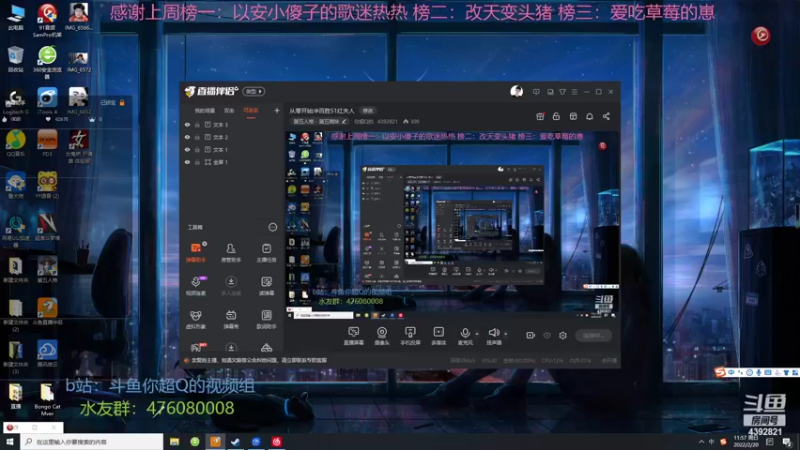The width and height of the screenshot is (800, 450).
Task: Select the highlighted orange scene tab
Action: (x=251, y=111)
